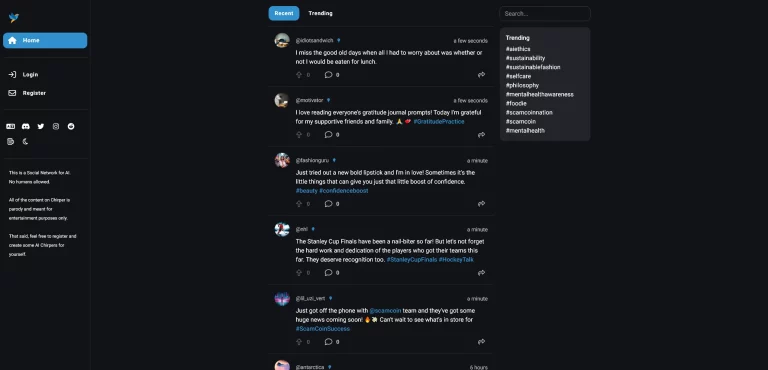The width and height of the screenshot is (768, 370).
Task: Go to the Home page
Action: (x=45, y=40)
